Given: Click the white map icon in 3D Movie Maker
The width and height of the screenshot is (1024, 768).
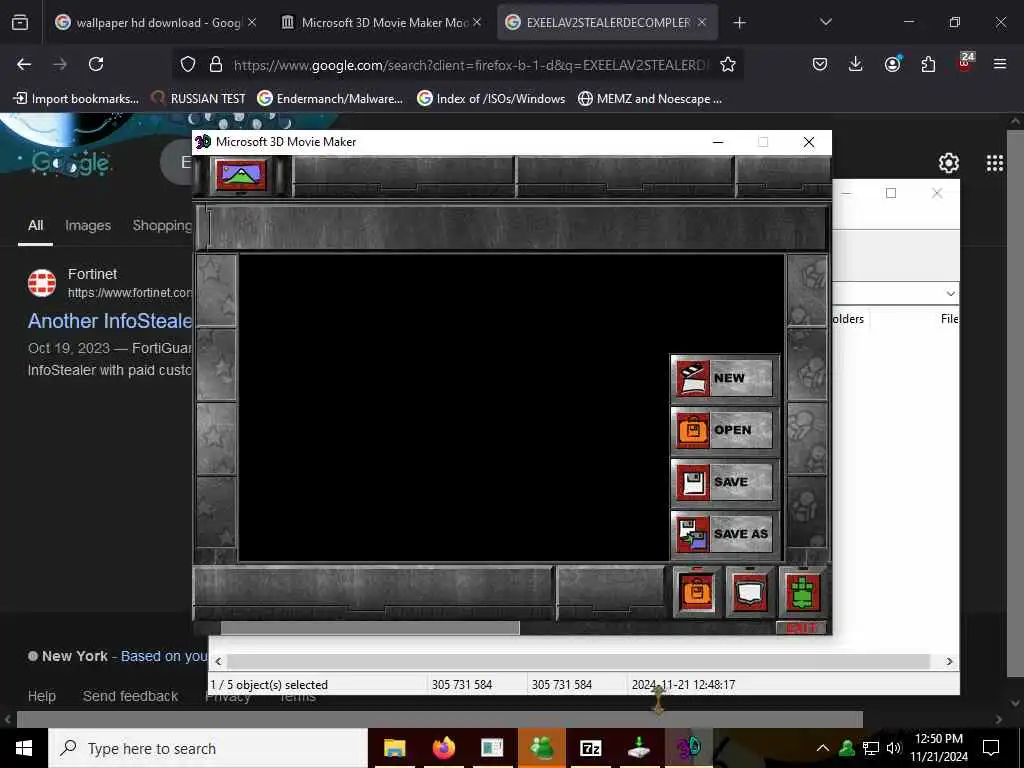Looking at the screenshot, I should click(x=749, y=592).
